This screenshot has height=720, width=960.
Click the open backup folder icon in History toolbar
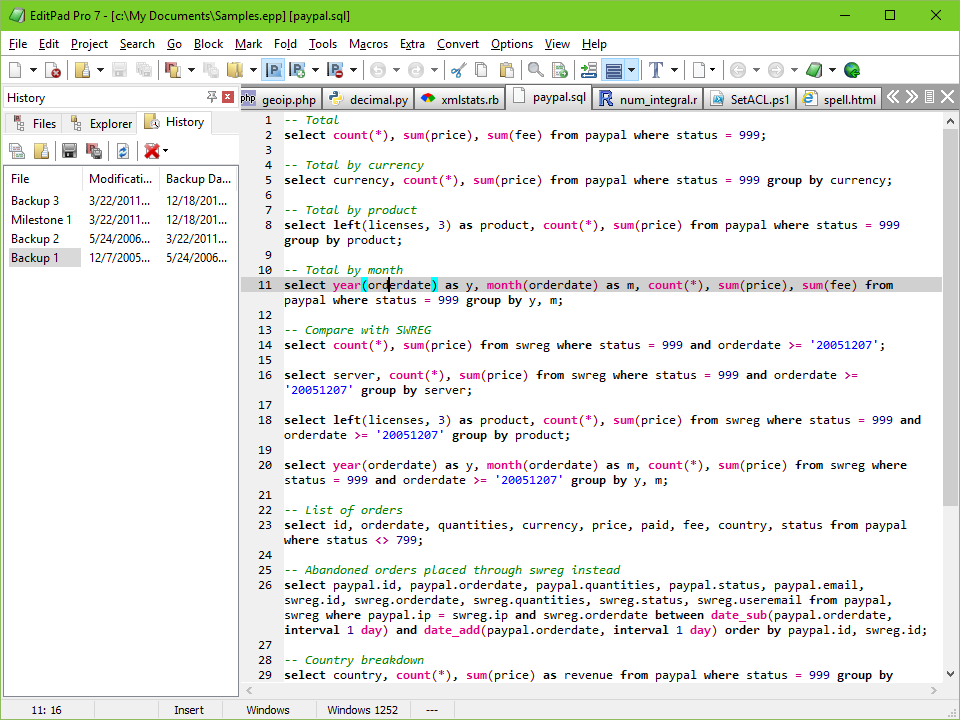click(41, 151)
